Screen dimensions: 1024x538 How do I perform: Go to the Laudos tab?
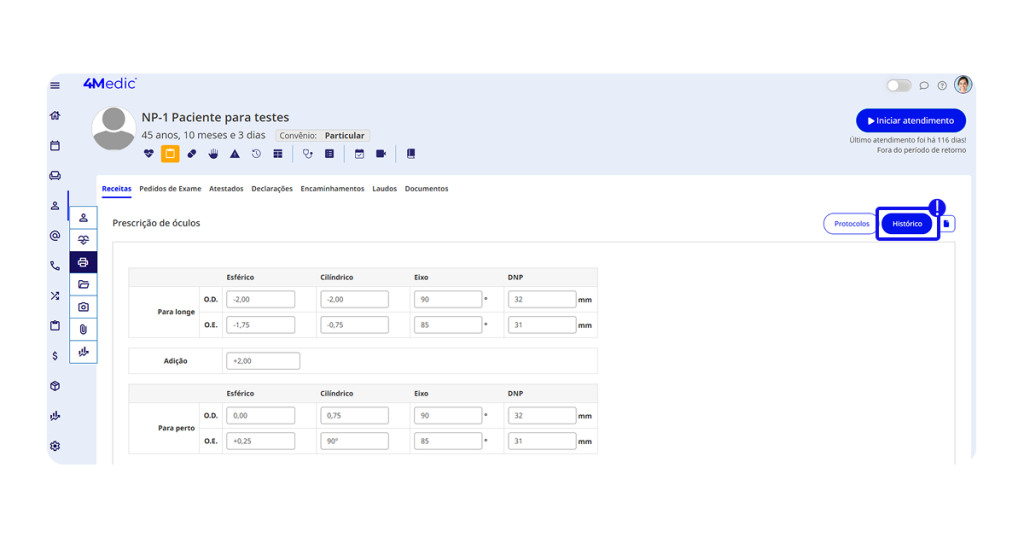pos(384,189)
